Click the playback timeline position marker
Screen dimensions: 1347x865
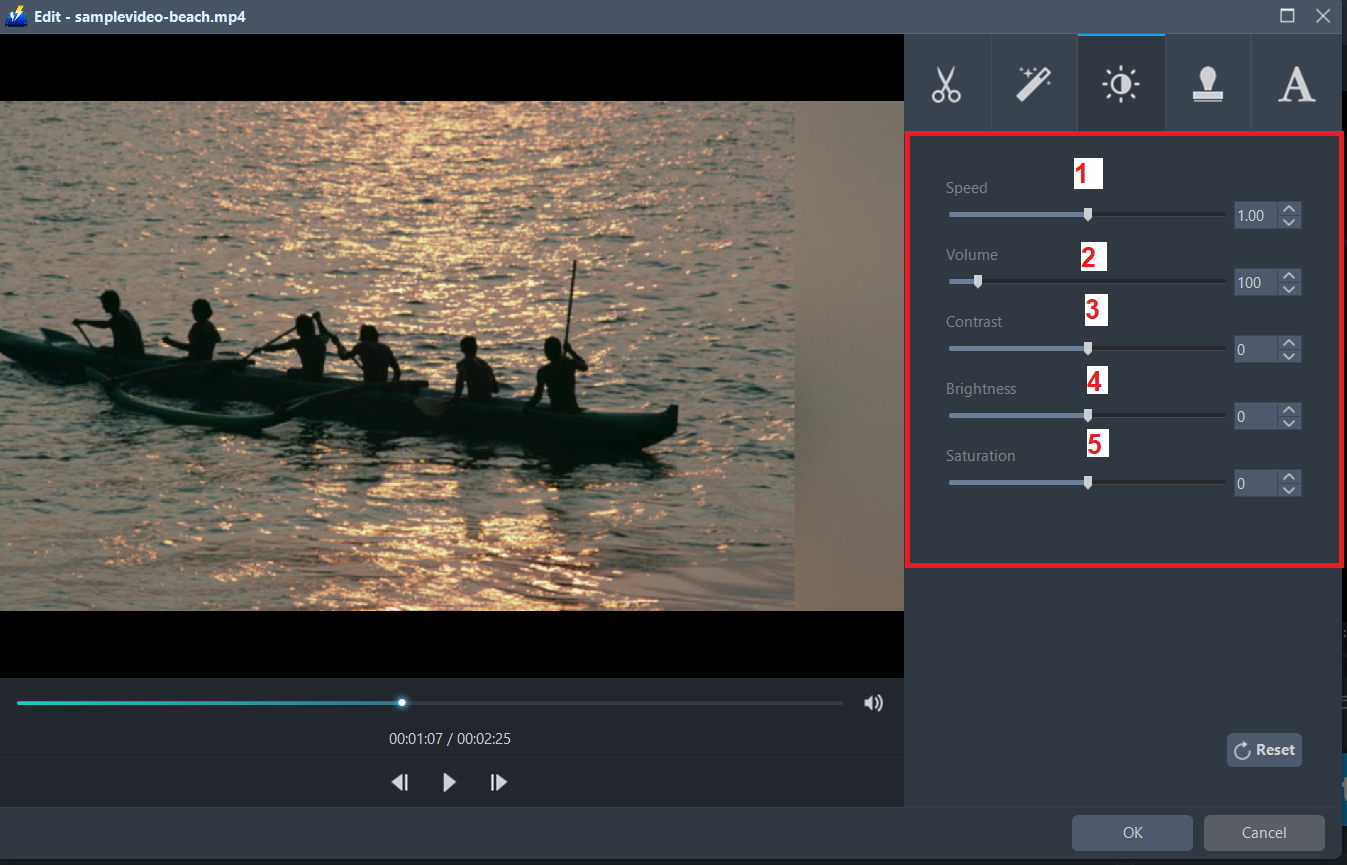(x=402, y=702)
